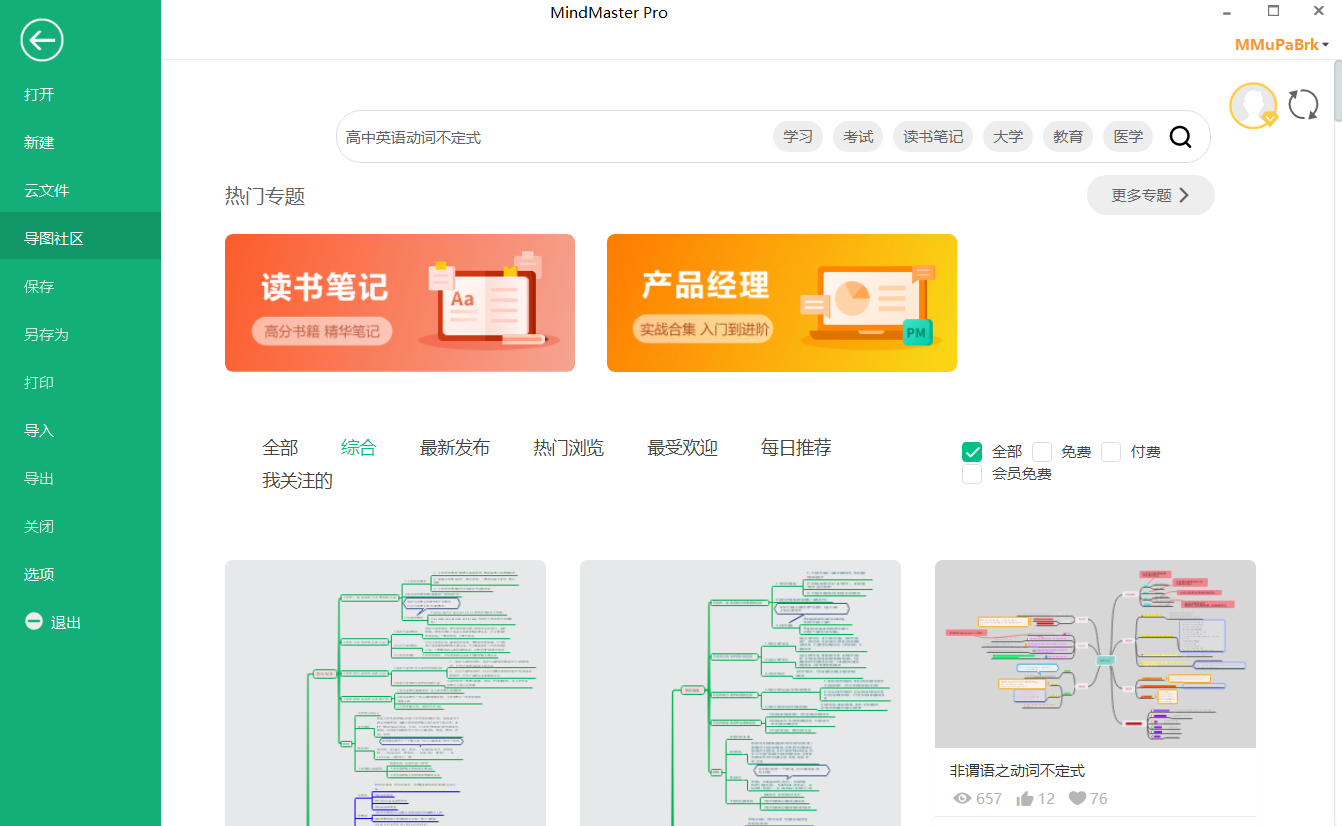Viewport: 1342px width, 826px height.
Task: Click the minus icon beside 退出
Action: pyautogui.click(x=33, y=622)
